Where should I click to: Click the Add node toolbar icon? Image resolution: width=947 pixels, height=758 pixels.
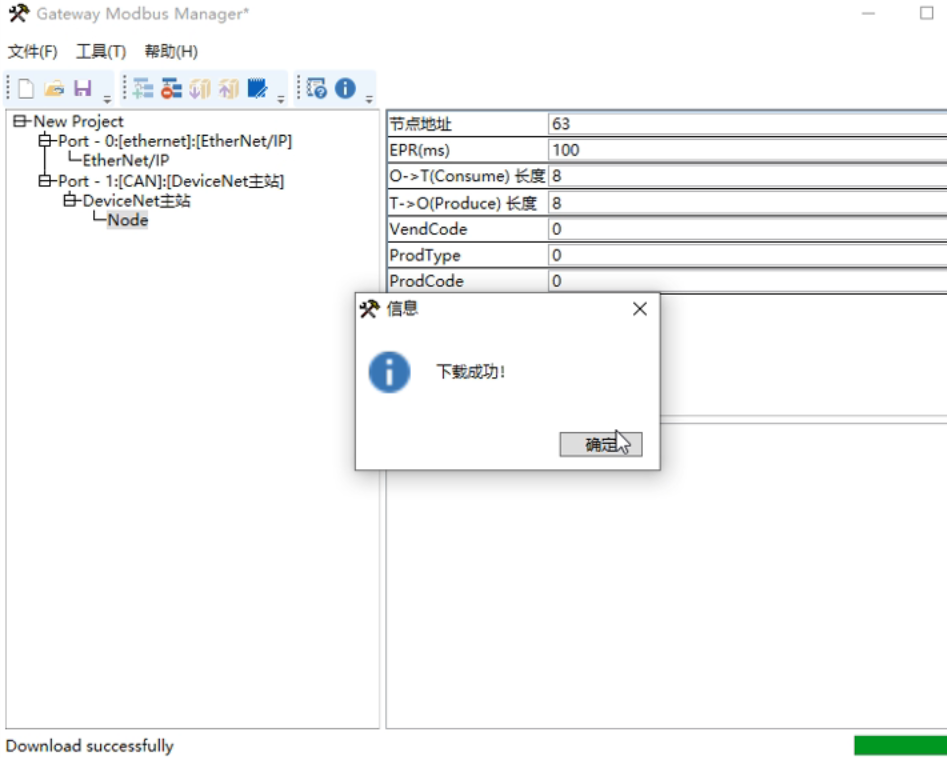143,89
